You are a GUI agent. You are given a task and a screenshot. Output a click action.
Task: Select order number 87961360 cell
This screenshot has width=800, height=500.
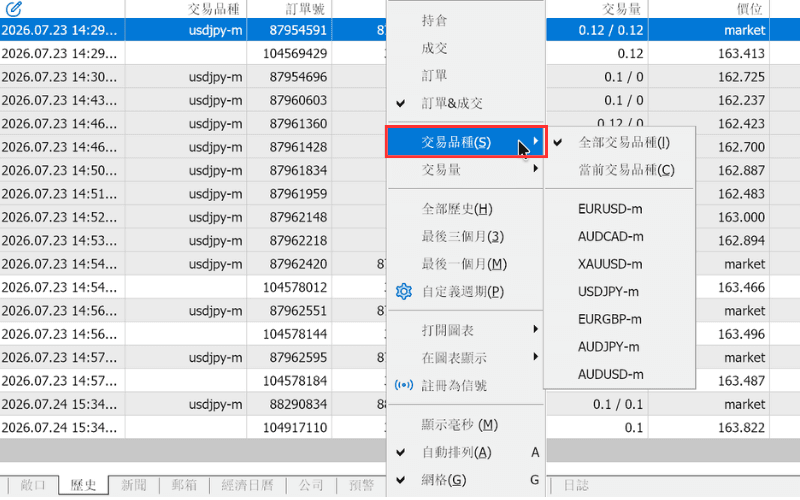298,124
